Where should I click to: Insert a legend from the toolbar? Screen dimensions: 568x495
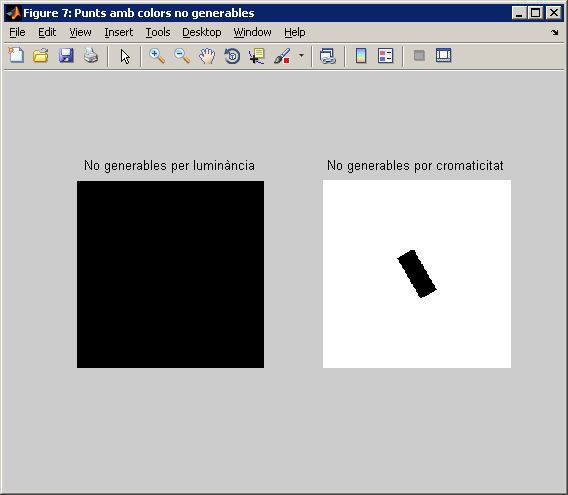(x=385, y=56)
